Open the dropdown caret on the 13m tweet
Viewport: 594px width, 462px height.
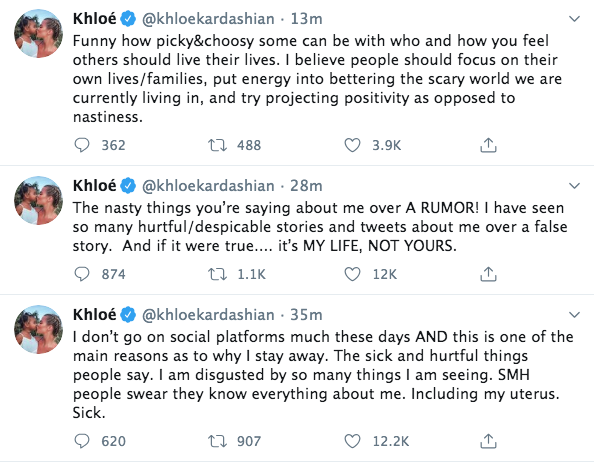point(575,19)
